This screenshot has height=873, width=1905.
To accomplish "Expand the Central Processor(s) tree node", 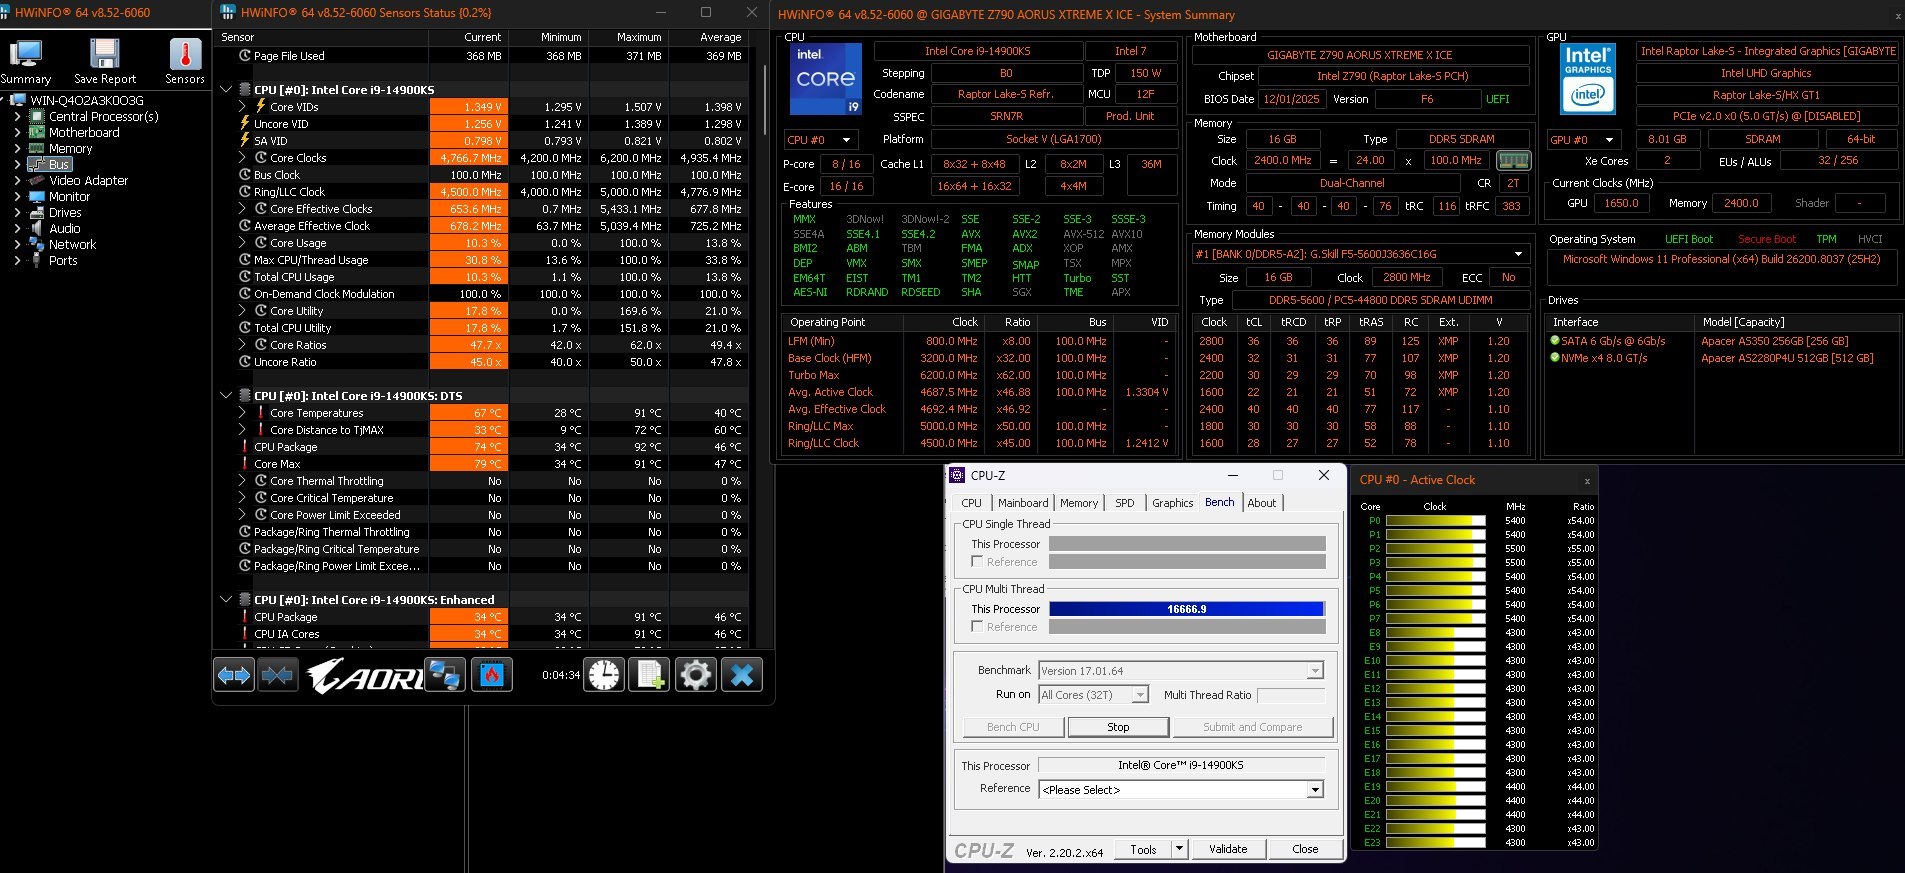I will (x=17, y=117).
